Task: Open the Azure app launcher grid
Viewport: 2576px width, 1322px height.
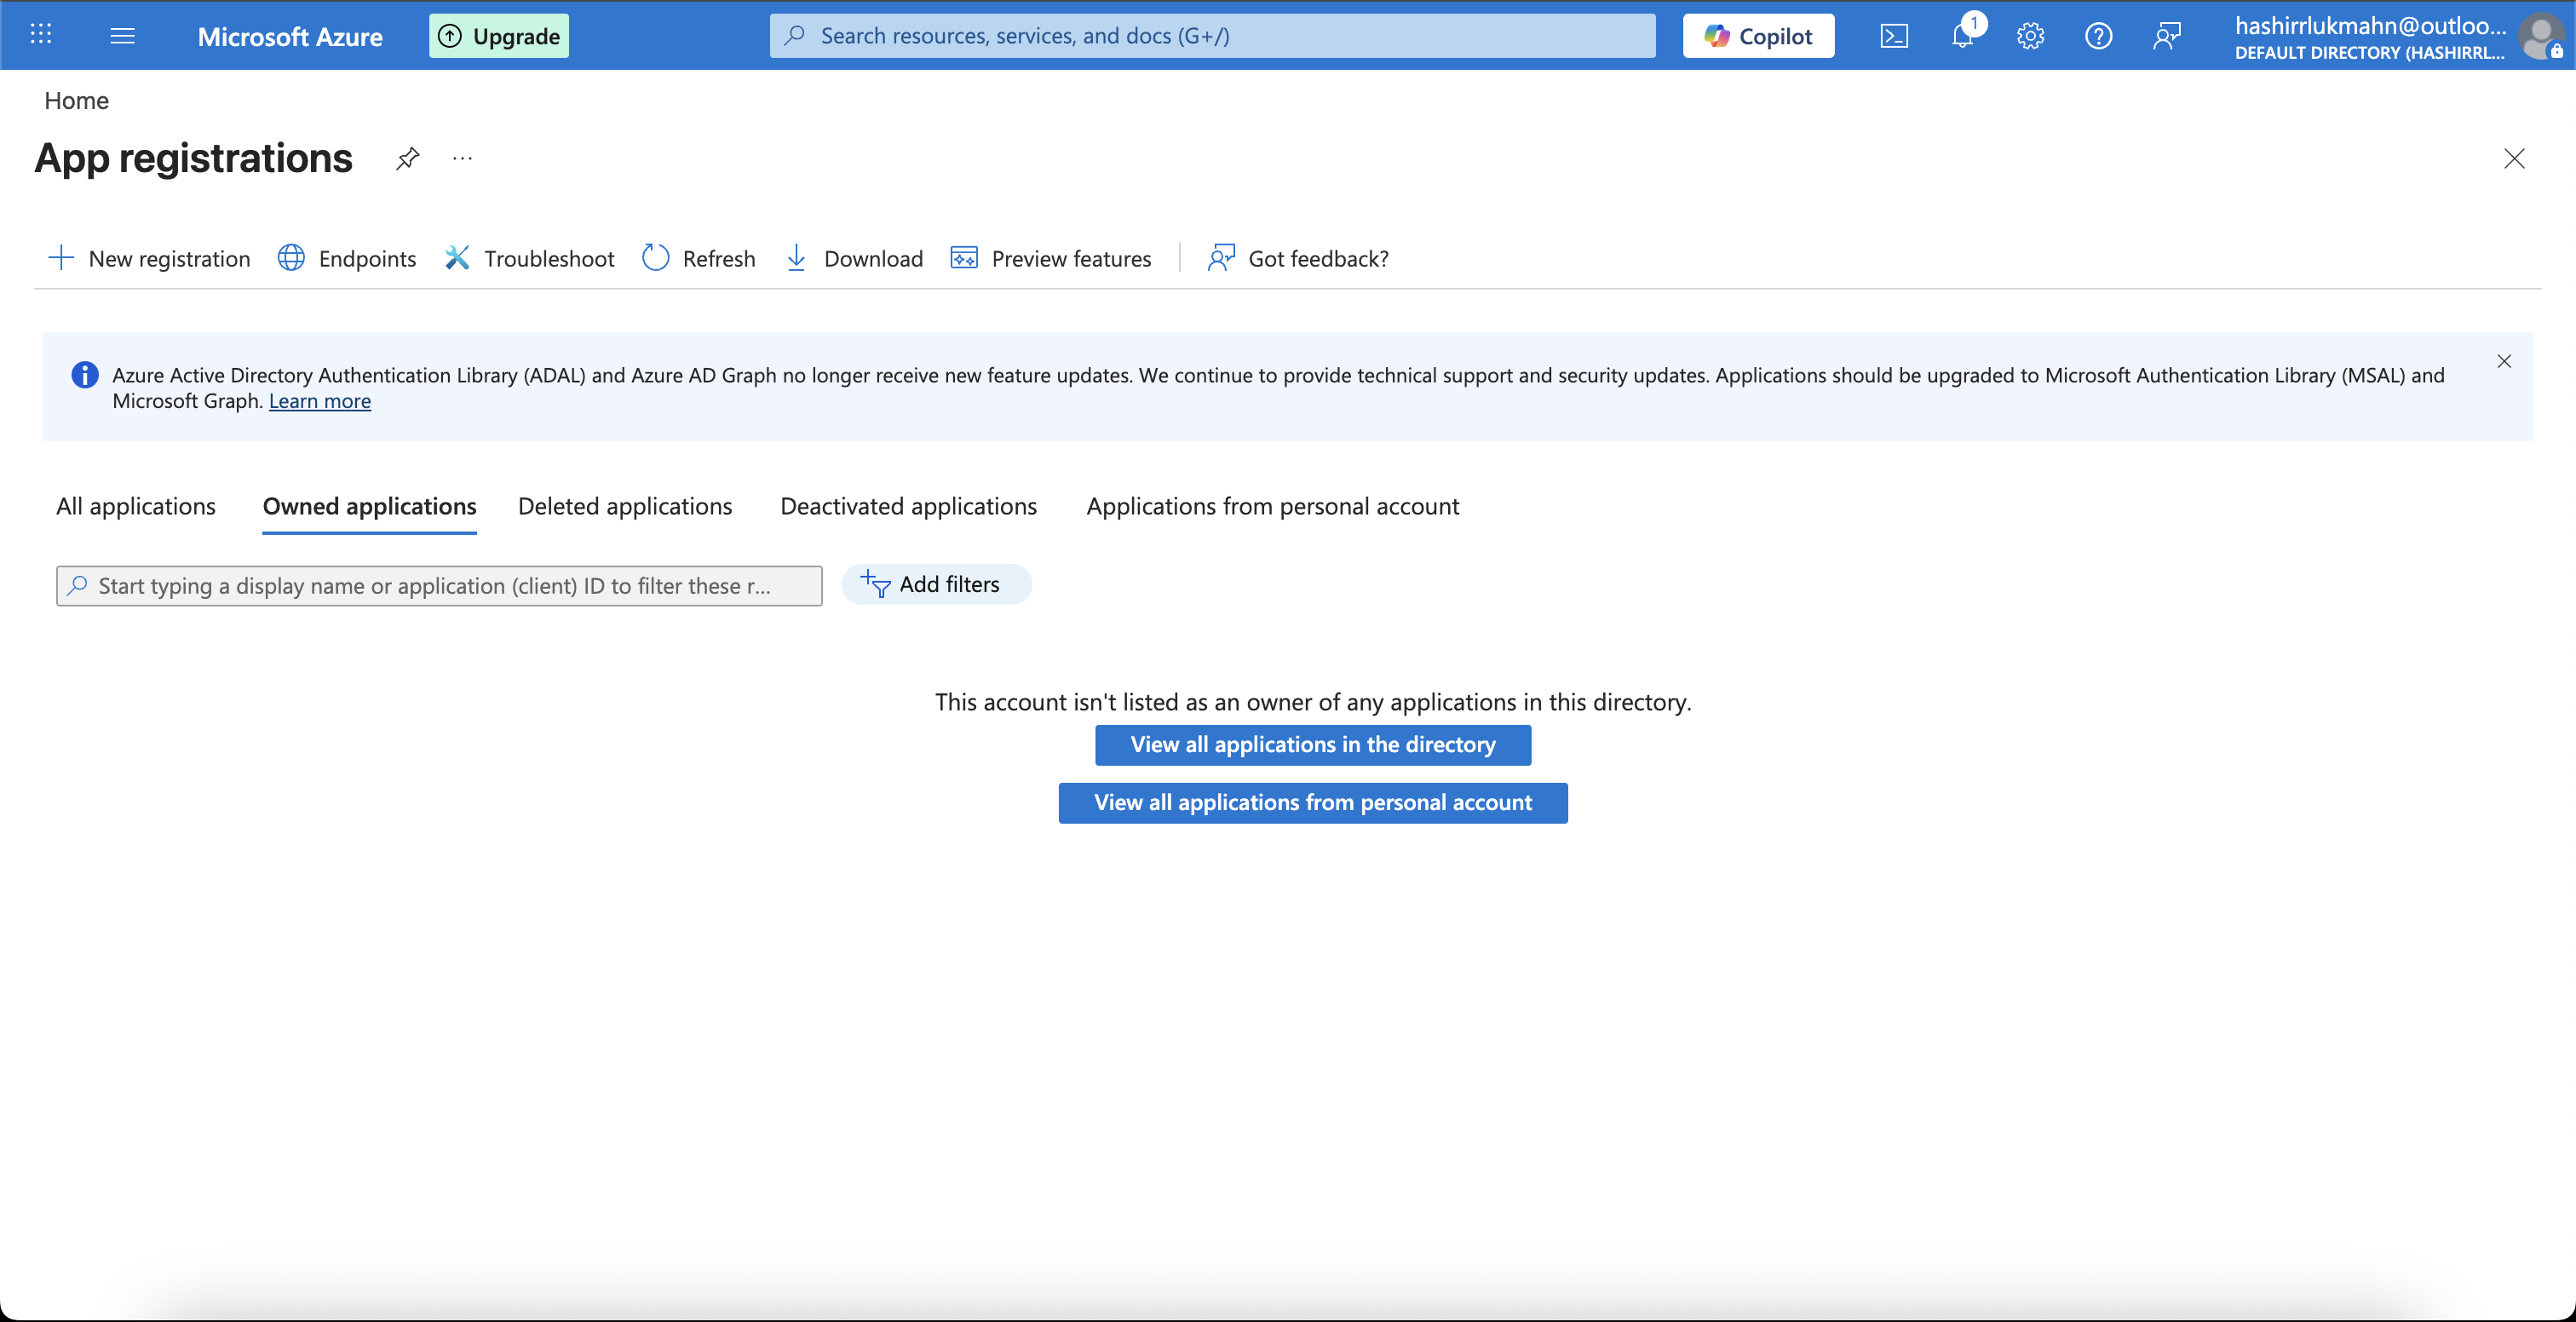Action: (x=41, y=34)
